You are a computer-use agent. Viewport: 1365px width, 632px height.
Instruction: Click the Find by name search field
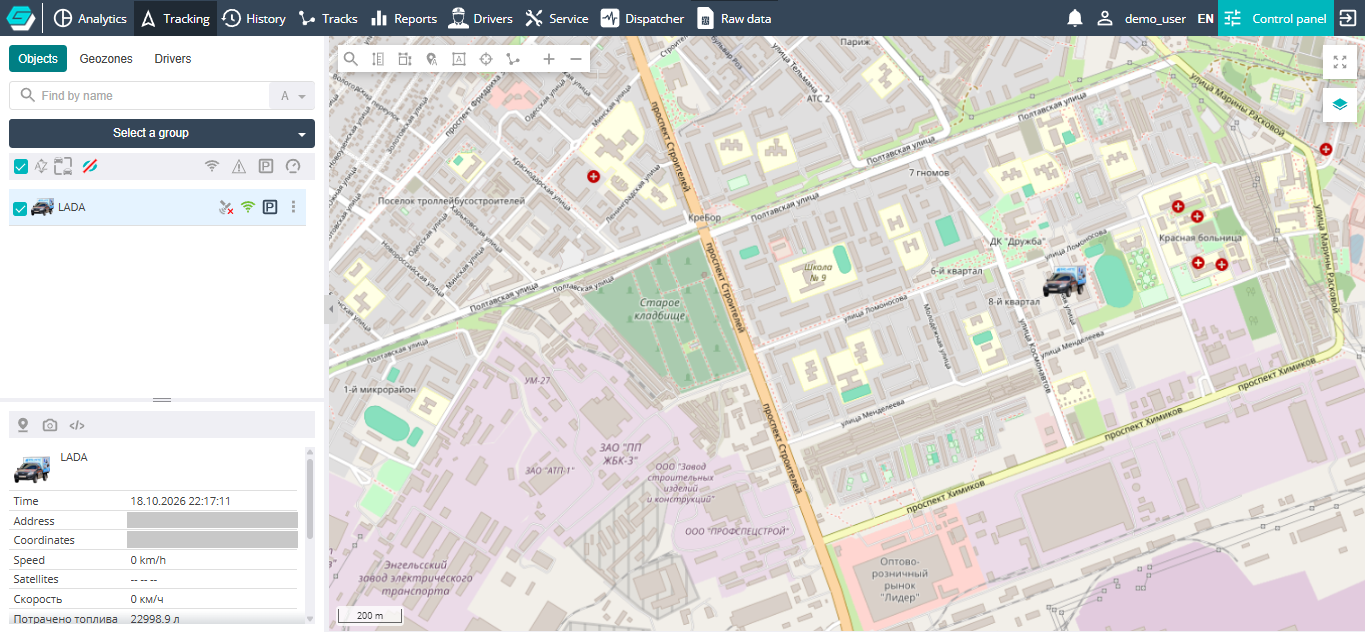pos(140,96)
